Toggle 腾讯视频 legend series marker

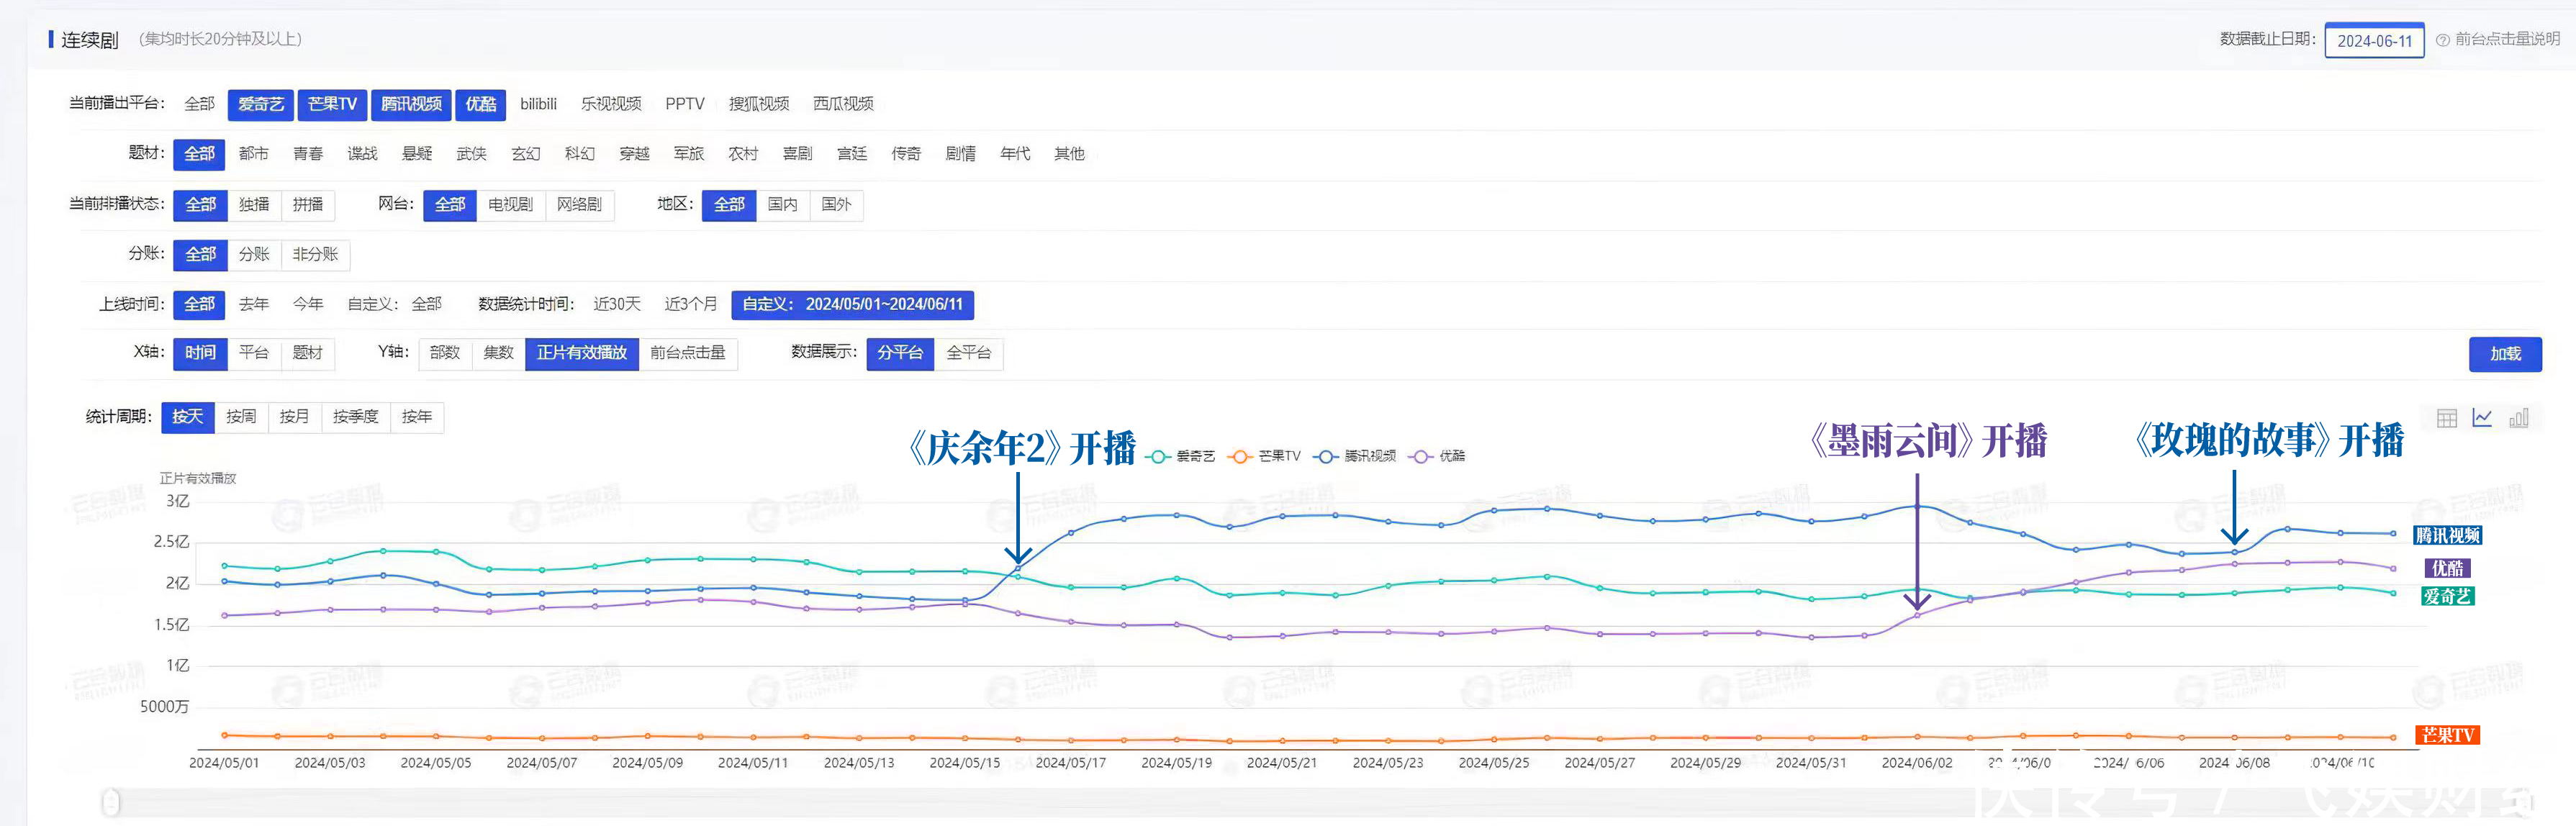point(1326,456)
